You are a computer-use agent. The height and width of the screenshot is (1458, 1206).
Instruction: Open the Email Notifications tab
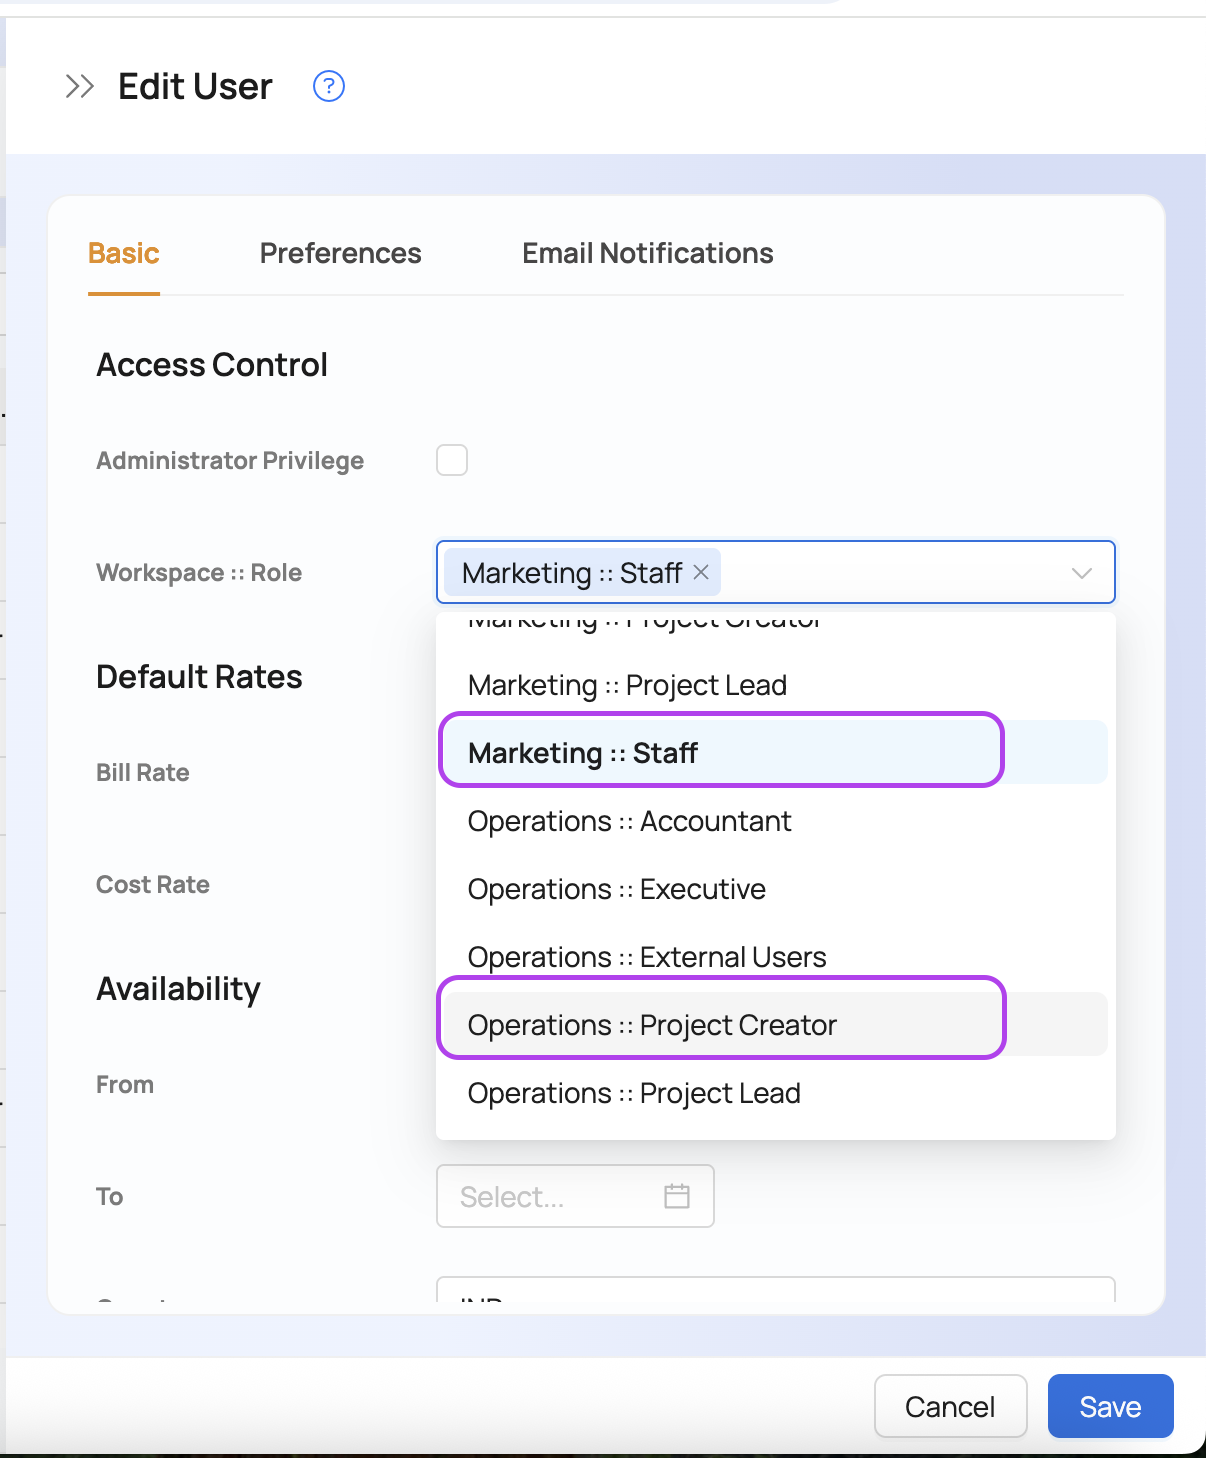(x=647, y=254)
